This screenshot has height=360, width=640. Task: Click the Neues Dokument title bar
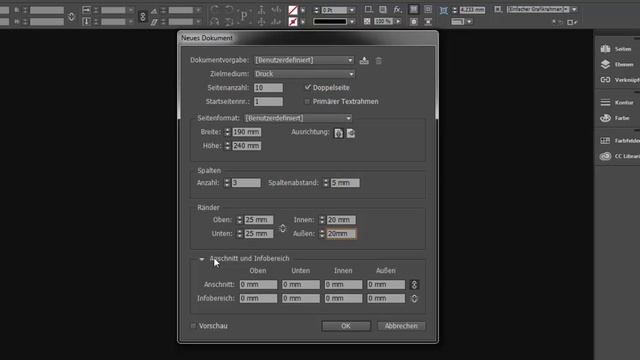(x=308, y=38)
